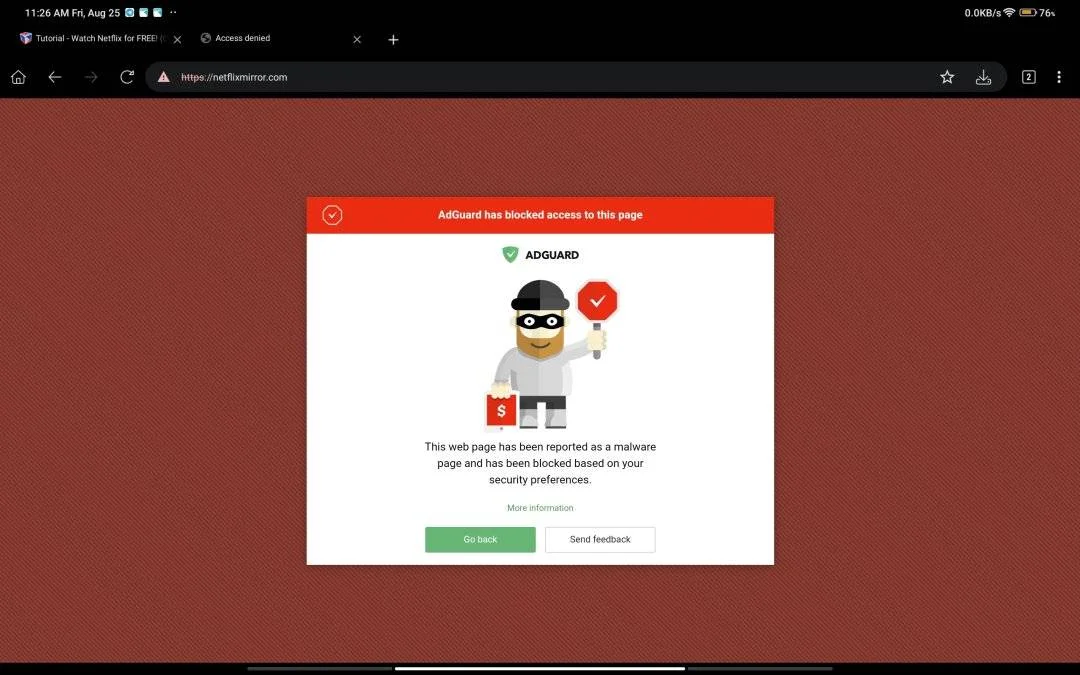Reload the current page

[x=127, y=77]
